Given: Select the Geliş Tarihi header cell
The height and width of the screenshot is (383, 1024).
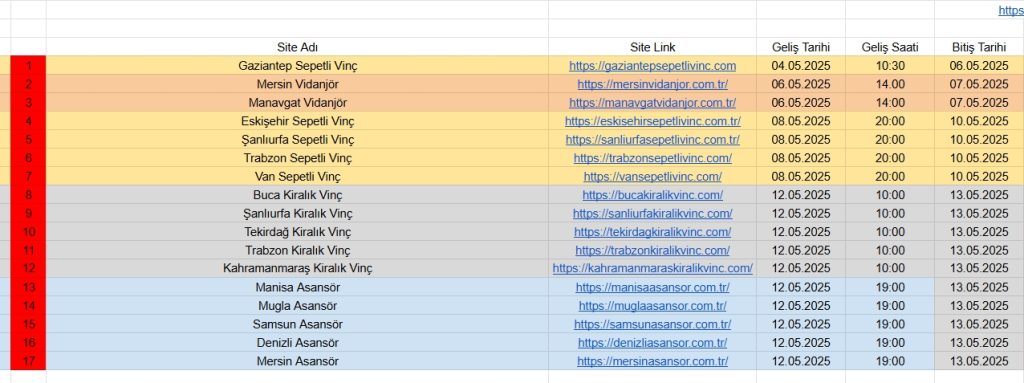Looking at the screenshot, I should 801,47.
